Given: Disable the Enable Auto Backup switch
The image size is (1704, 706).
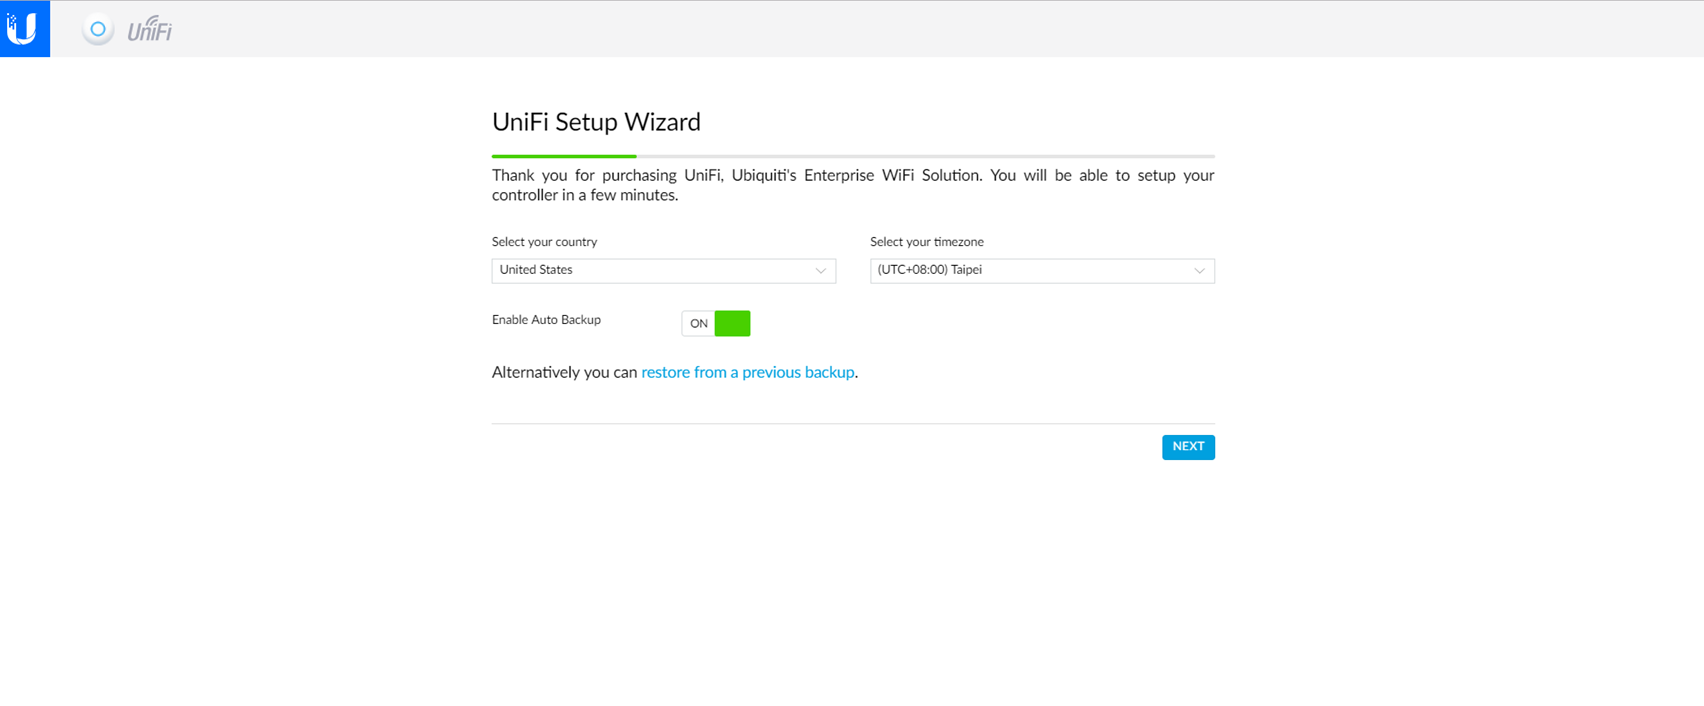Looking at the screenshot, I should click(716, 323).
